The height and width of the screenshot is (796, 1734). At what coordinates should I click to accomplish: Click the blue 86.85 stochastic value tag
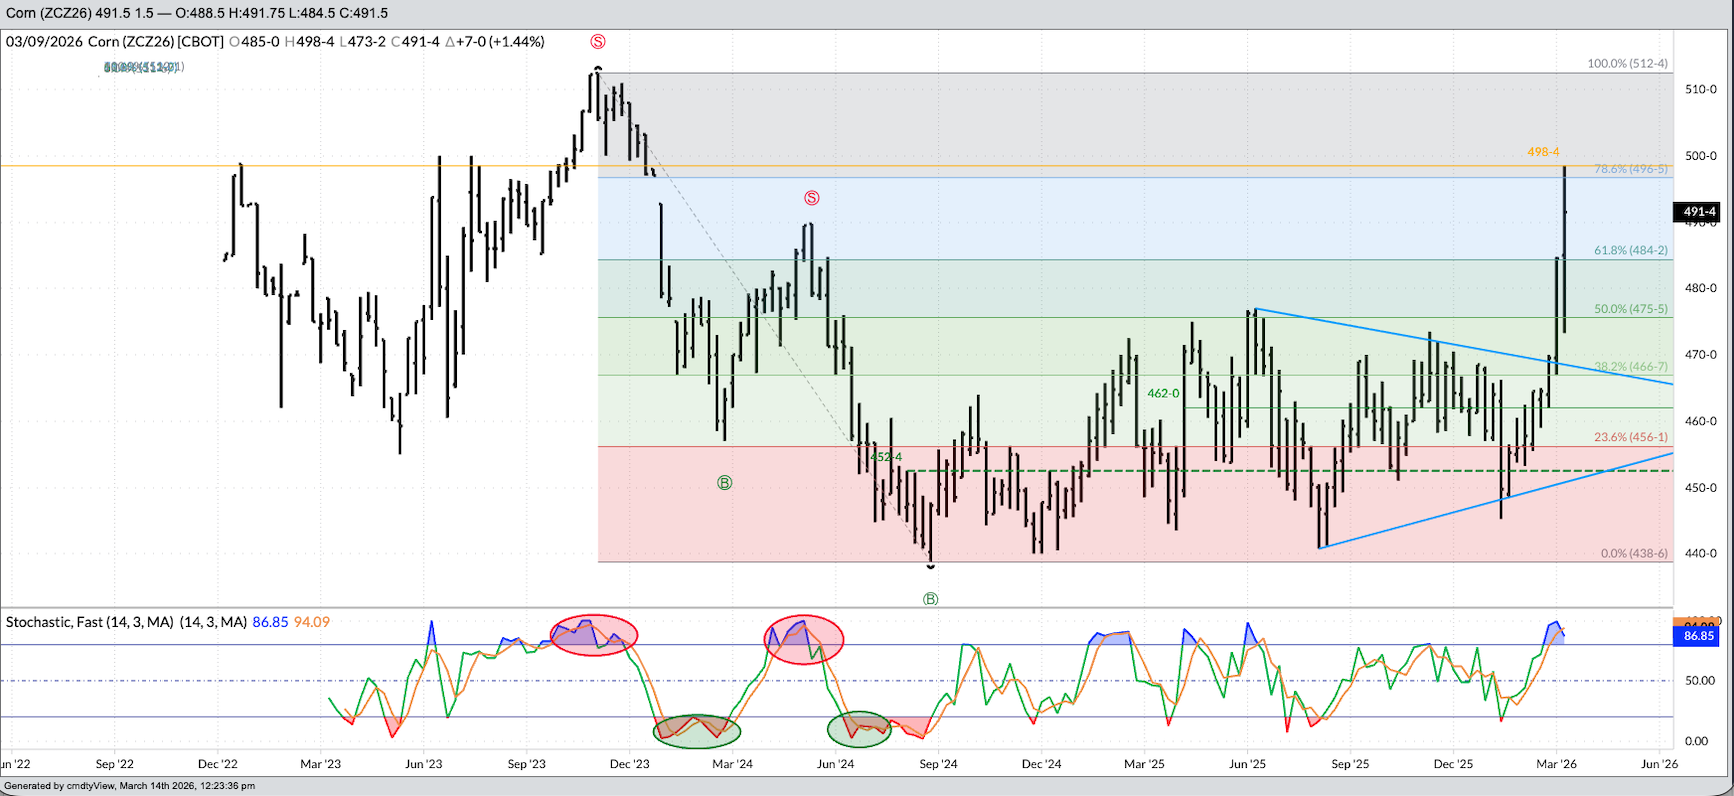pos(1698,636)
